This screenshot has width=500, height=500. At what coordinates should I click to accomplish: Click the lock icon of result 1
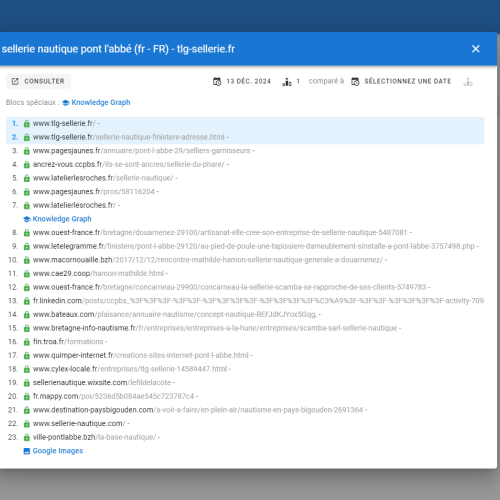[27, 124]
